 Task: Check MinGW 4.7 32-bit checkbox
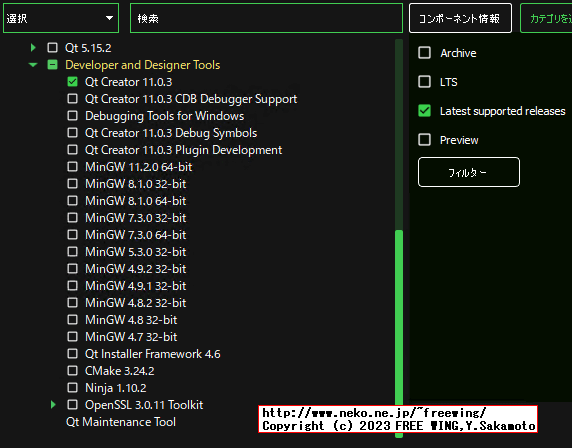pos(73,337)
